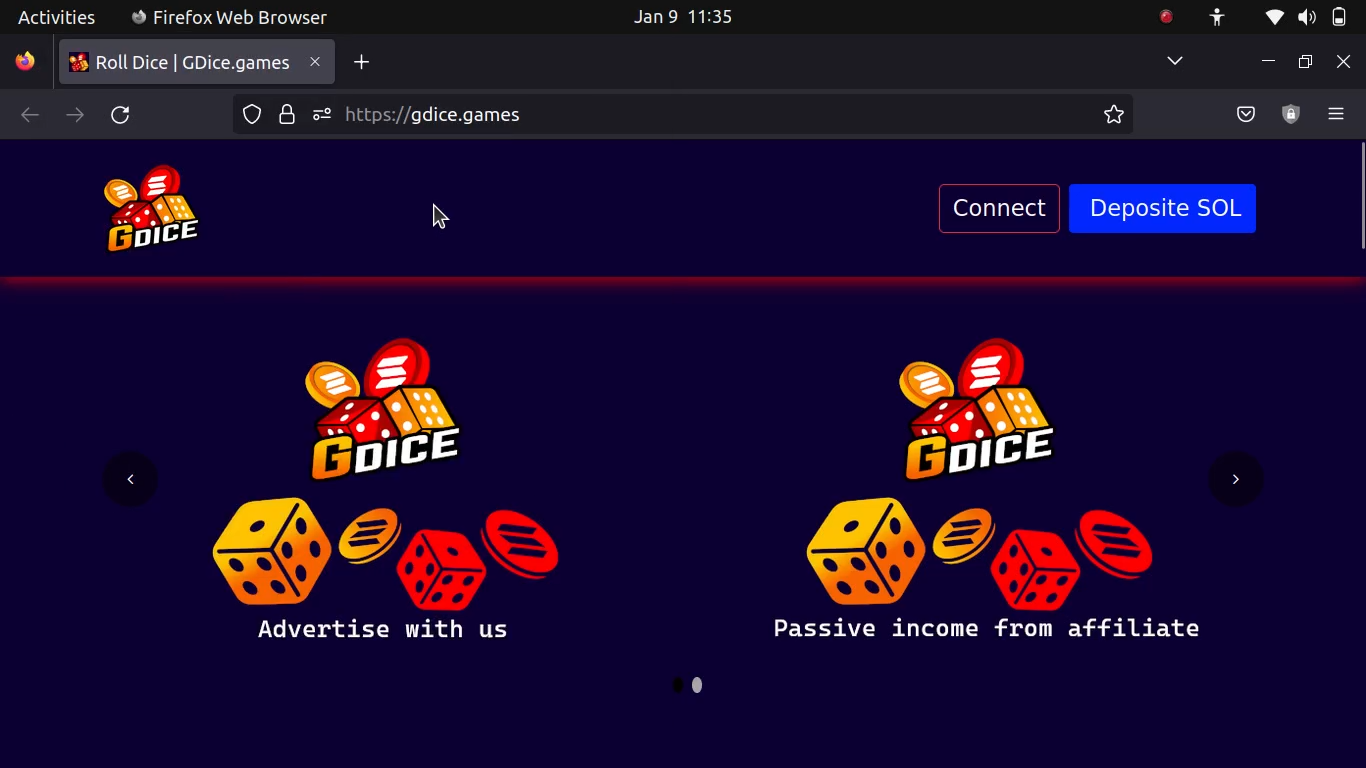Open the Save to Pocket icon

point(1246,114)
